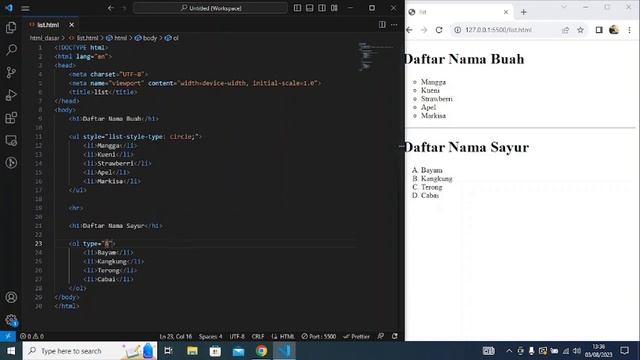Screen dimensions: 640x360
Task: Split the editor to the right
Action: click(382, 24)
